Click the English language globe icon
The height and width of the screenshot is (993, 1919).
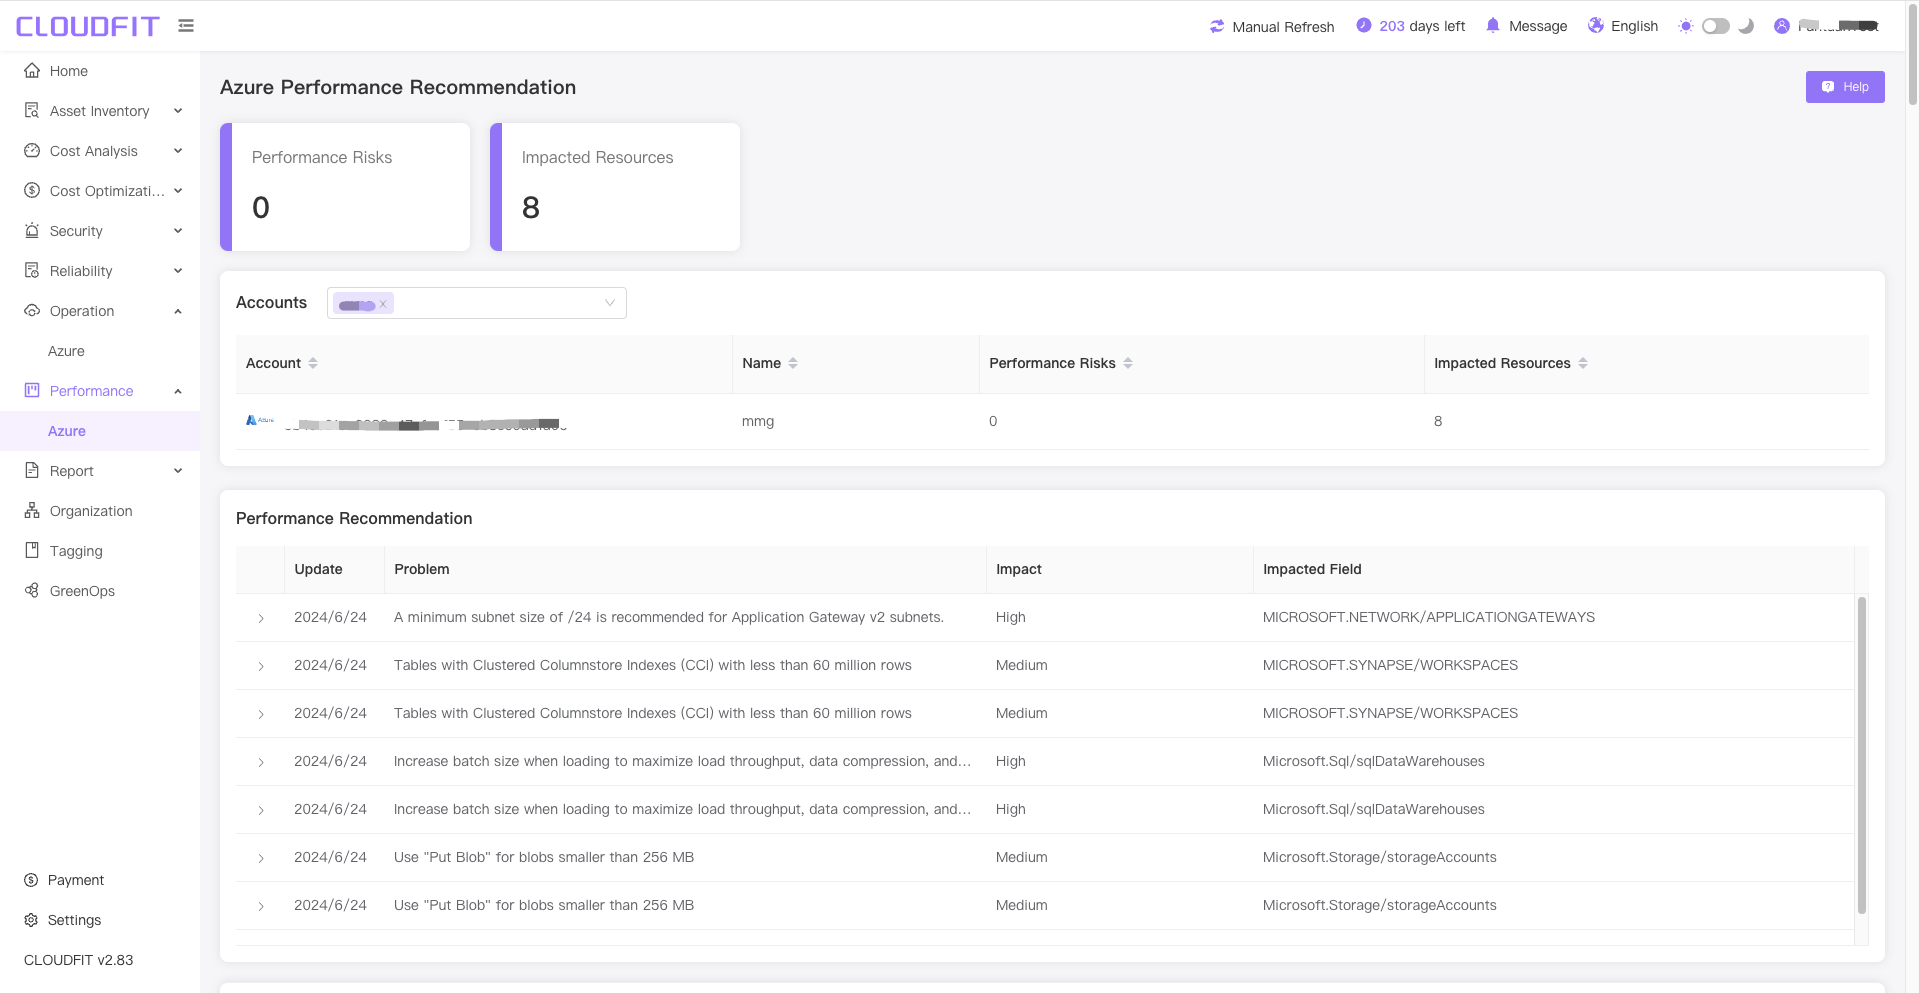1596,26
